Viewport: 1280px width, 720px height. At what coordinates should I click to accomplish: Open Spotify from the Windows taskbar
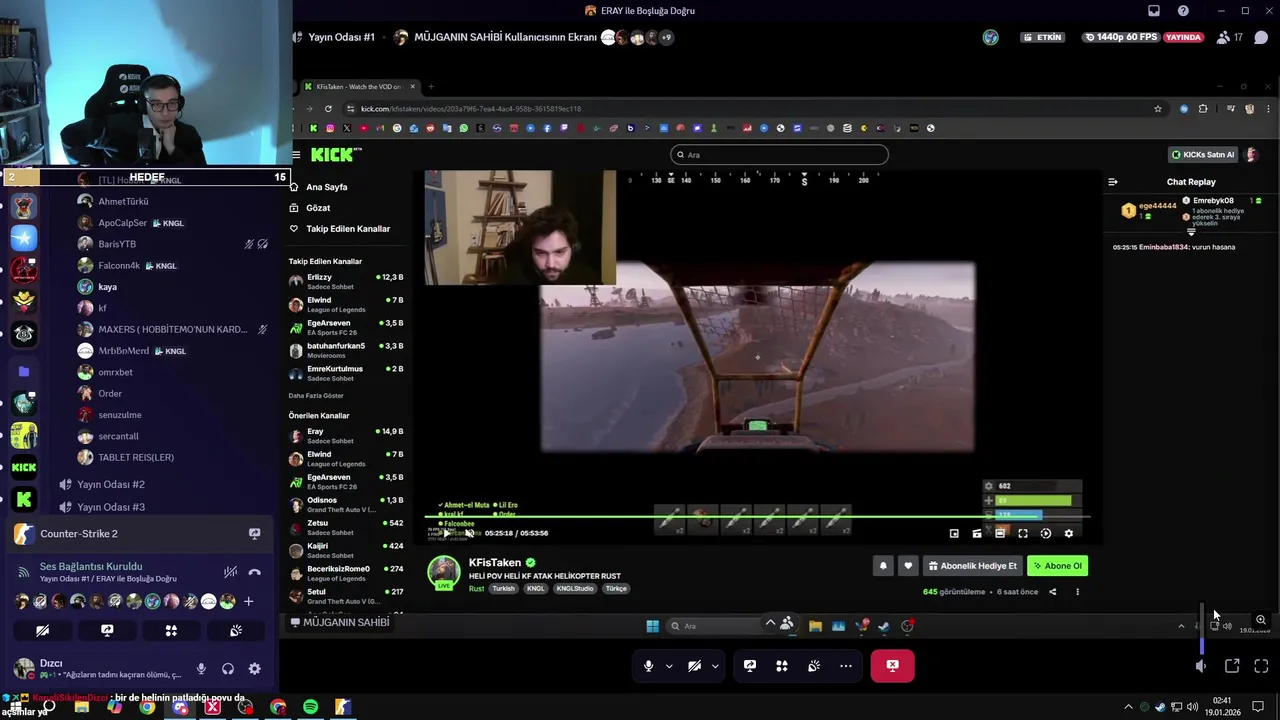click(x=310, y=707)
